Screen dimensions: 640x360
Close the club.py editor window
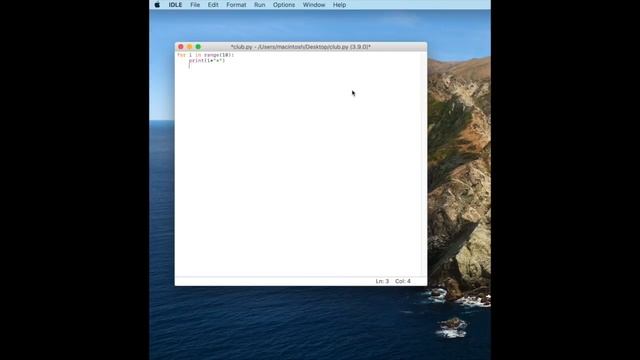tap(181, 47)
